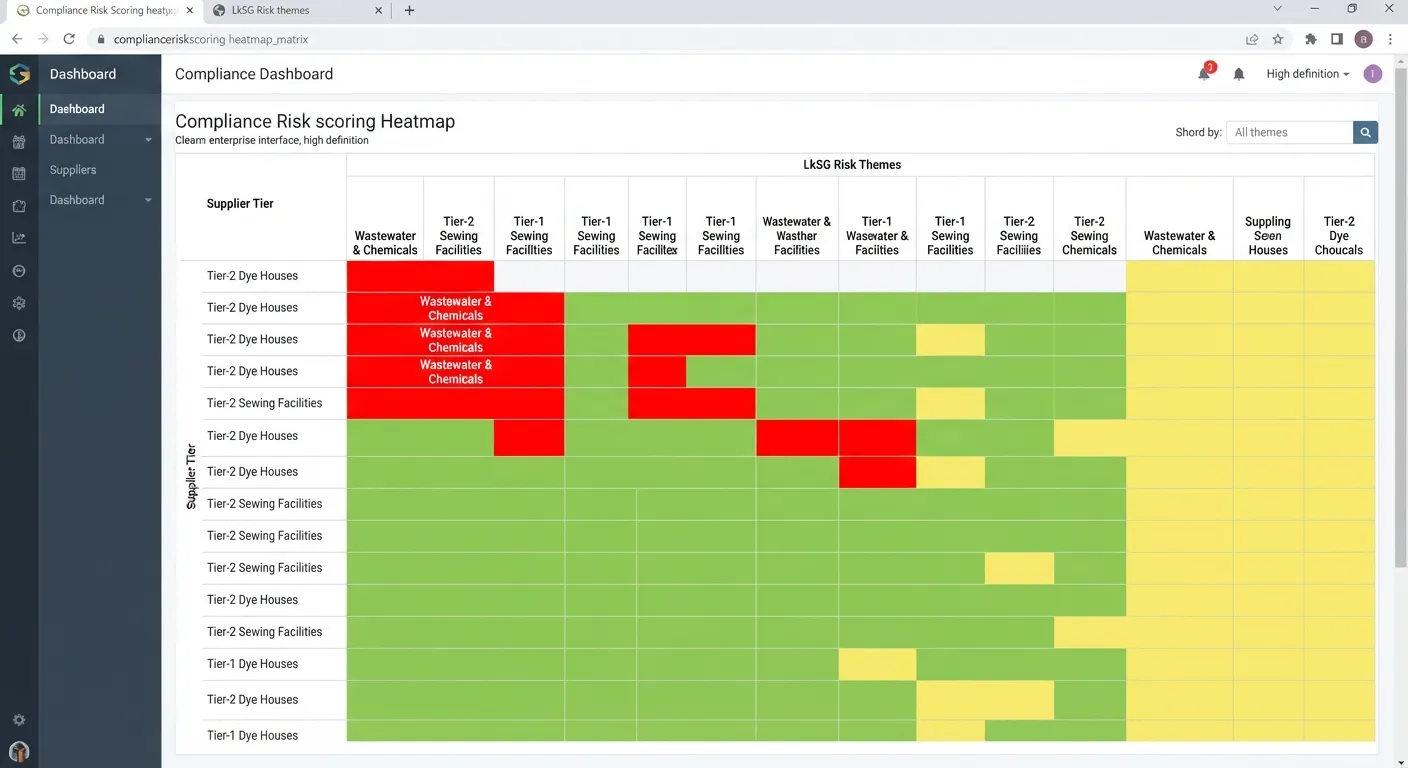Bookmark page with the star icon
Viewport: 1408px width, 768px height.
pos(1278,39)
